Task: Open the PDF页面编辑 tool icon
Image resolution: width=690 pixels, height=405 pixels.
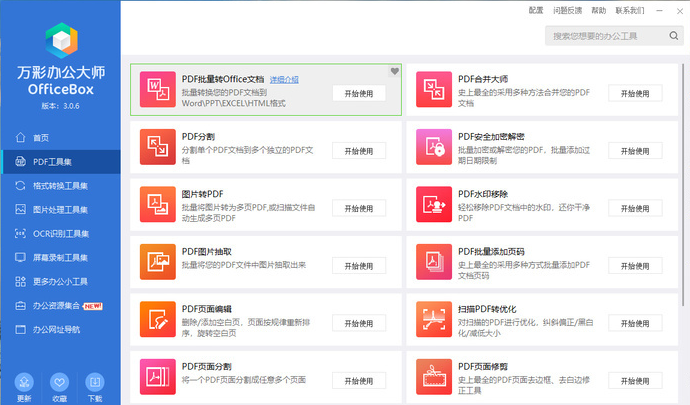Action: [158, 319]
